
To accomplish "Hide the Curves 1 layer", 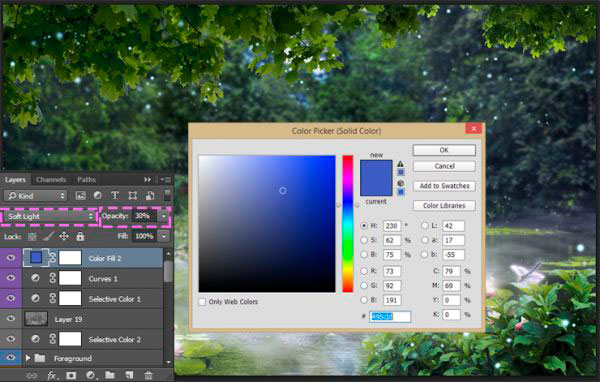I will [x=11, y=278].
